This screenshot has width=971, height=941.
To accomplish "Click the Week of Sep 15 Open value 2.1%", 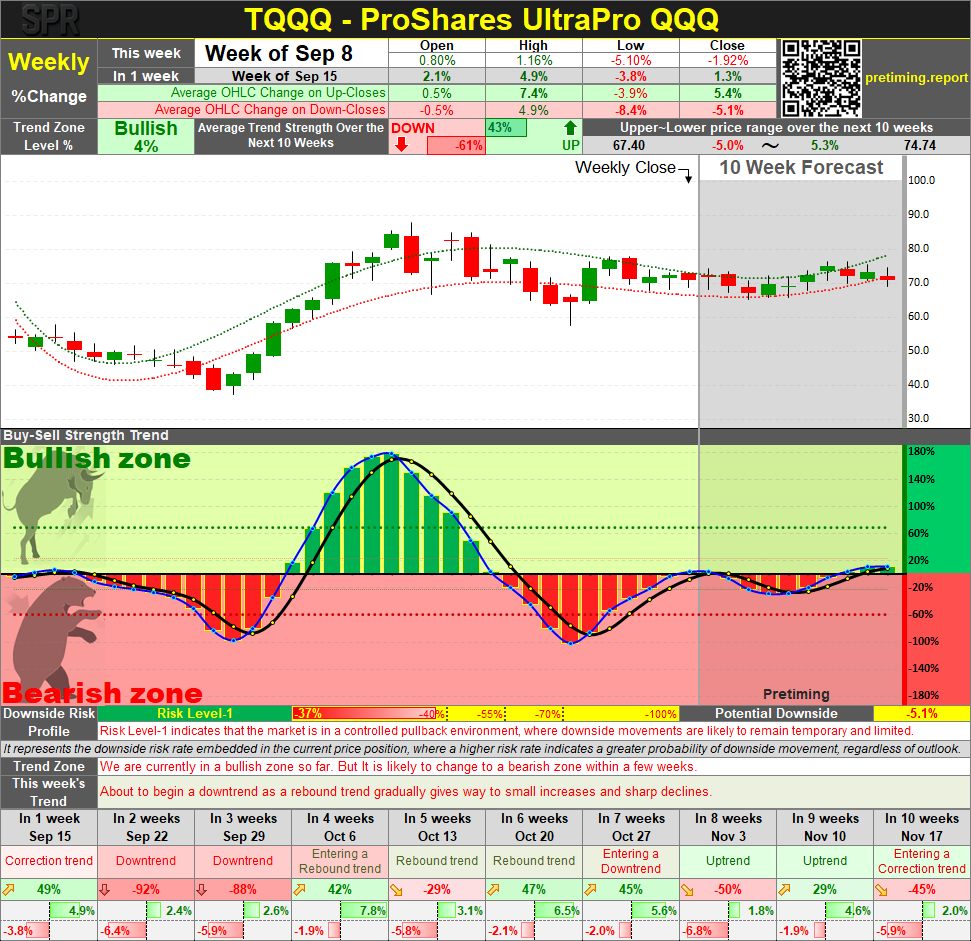I will pyautogui.click(x=437, y=76).
